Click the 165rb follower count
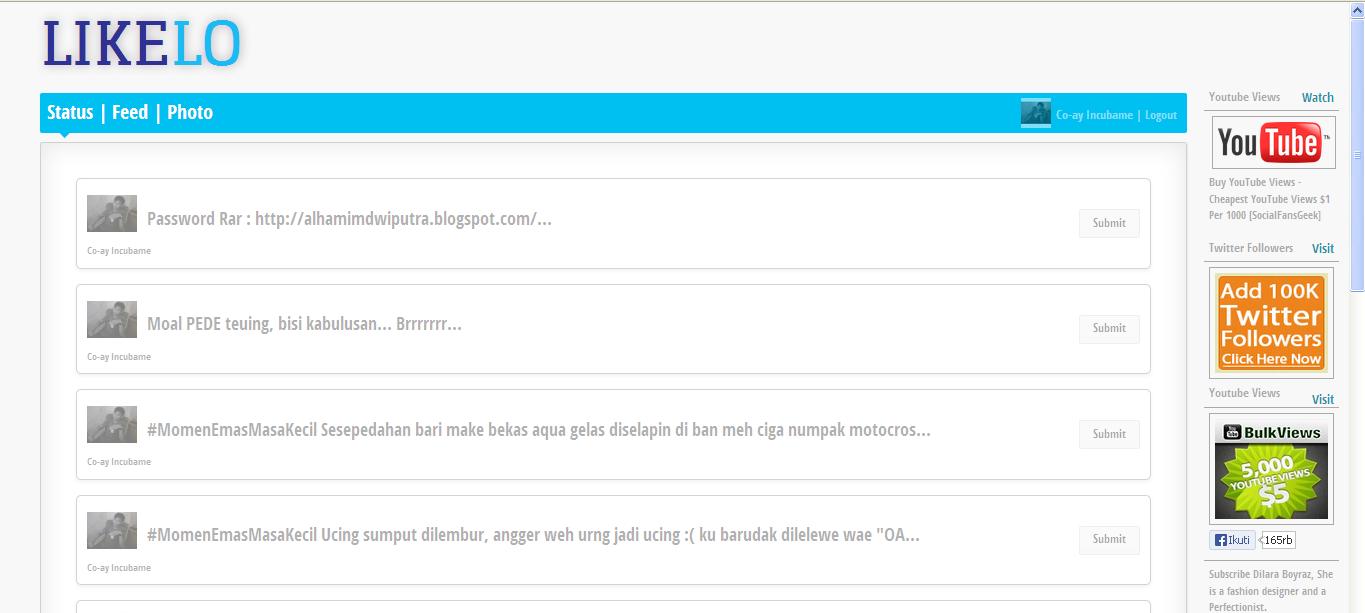Screen dimensions: 1365x613 point(1278,540)
